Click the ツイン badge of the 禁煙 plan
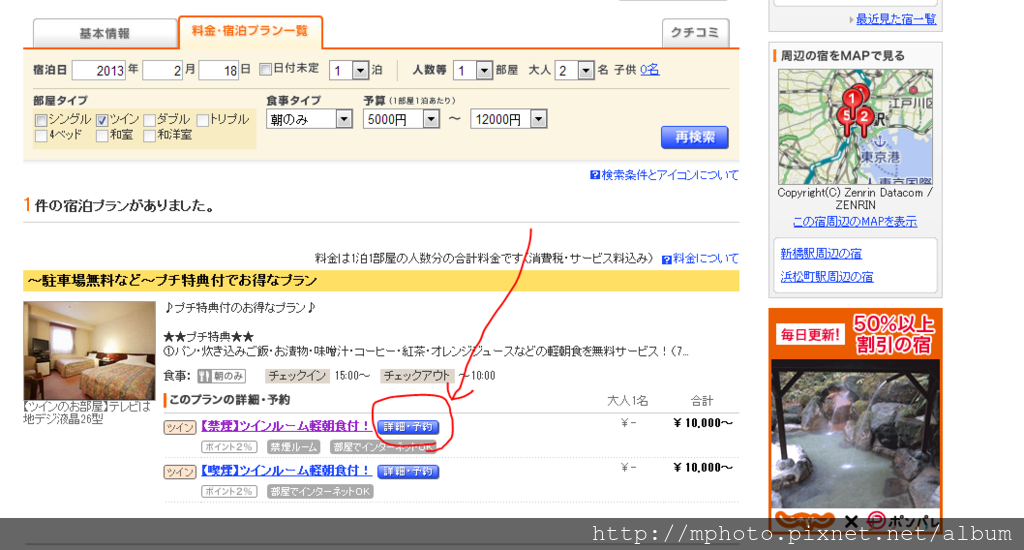 coord(180,428)
